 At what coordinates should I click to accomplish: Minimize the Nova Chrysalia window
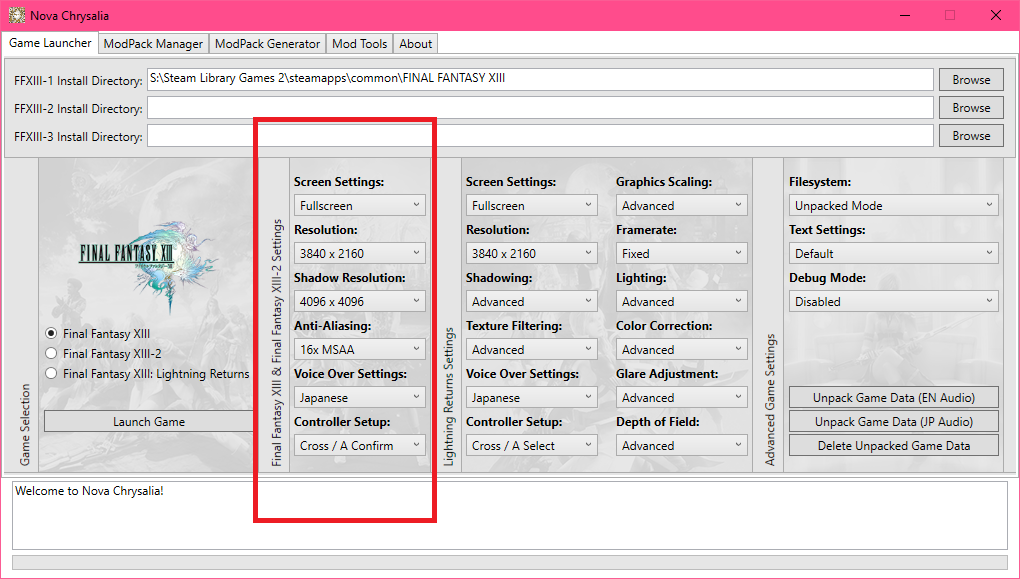(904, 15)
